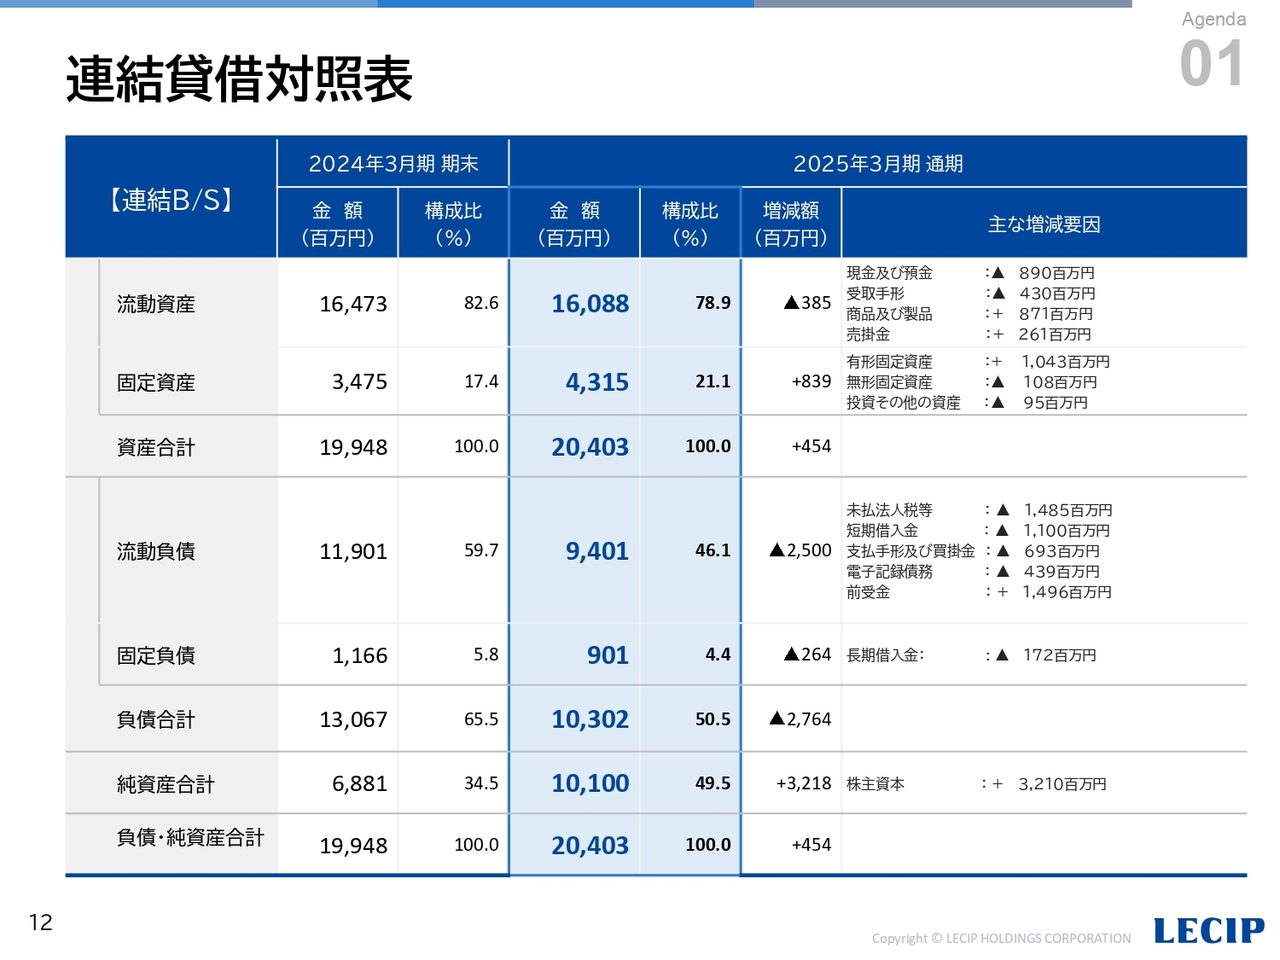Select the 流動資産 row label
This screenshot has width=1280, height=960.
(x=156, y=304)
